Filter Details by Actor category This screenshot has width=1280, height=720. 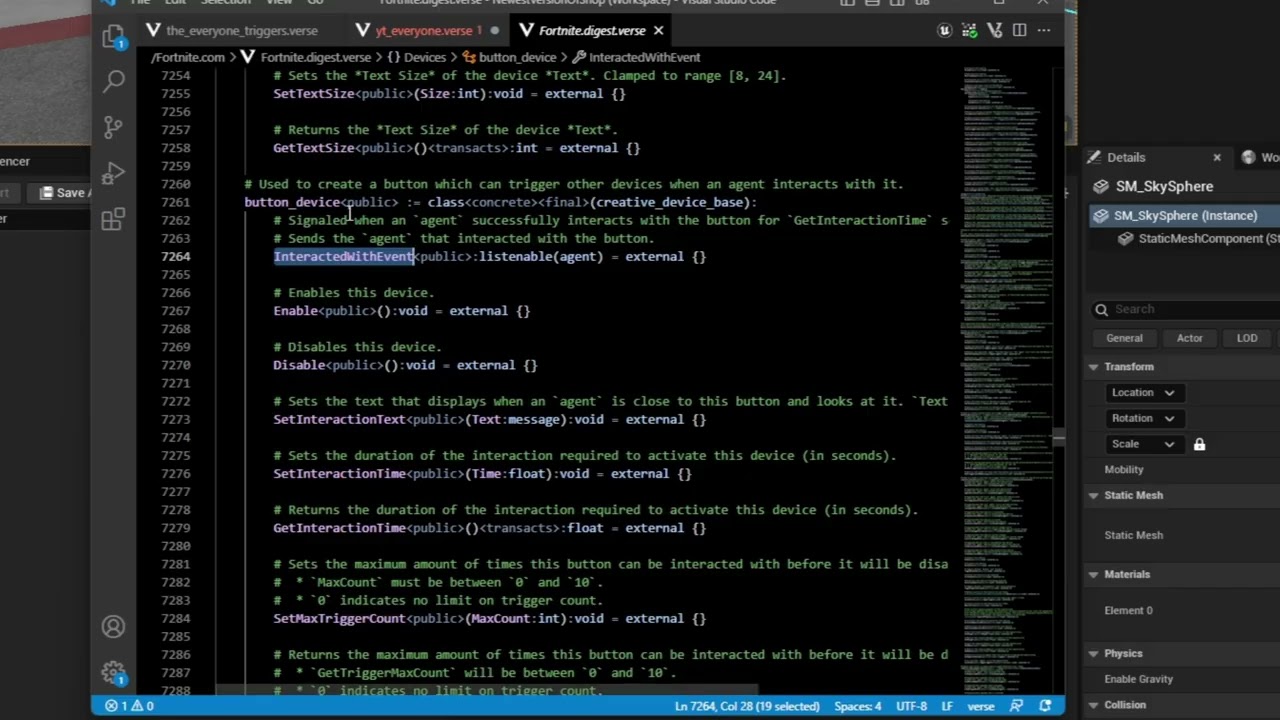pyautogui.click(x=1189, y=338)
